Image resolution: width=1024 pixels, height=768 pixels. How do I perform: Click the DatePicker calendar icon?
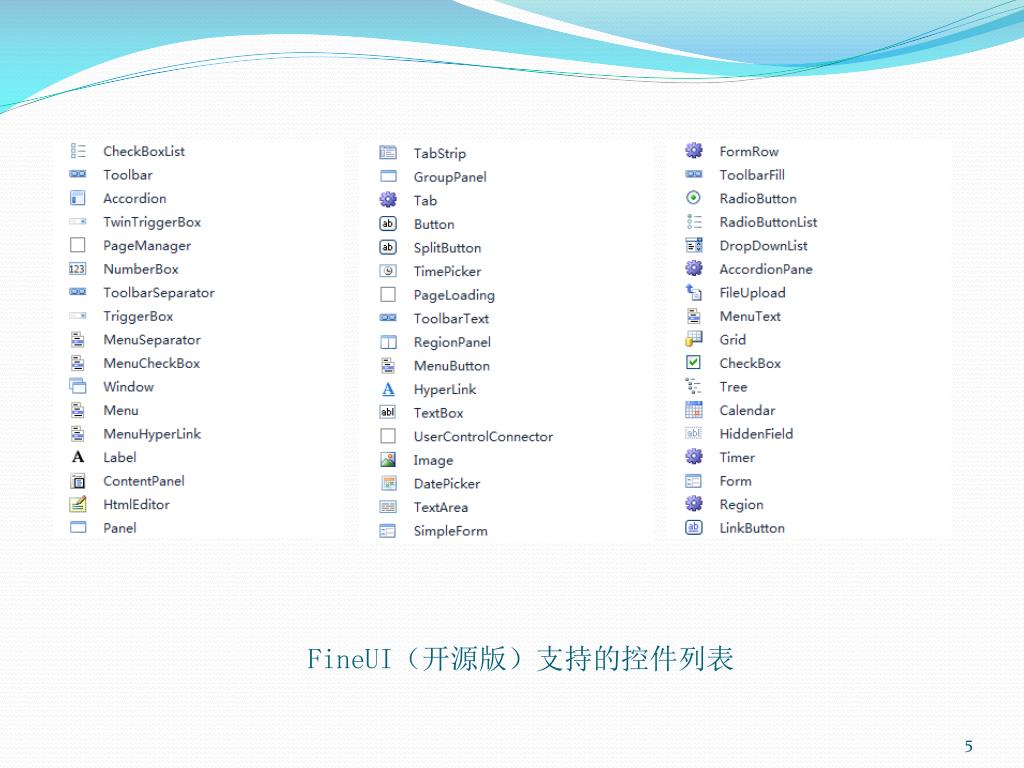tap(388, 483)
